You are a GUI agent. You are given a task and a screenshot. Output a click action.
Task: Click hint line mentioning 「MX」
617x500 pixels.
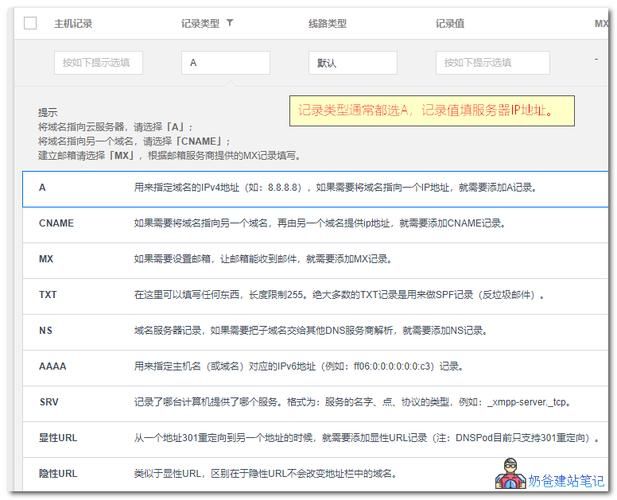170,155
